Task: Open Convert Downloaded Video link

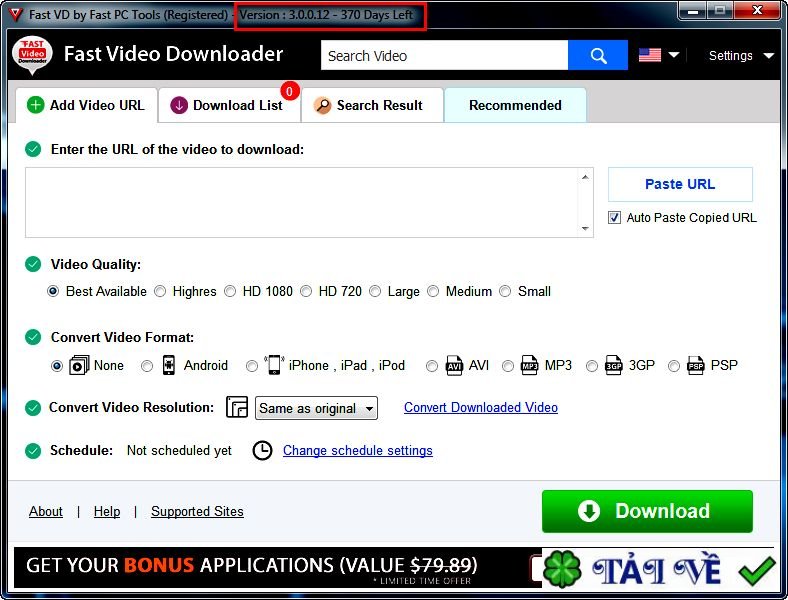Action: tap(481, 408)
